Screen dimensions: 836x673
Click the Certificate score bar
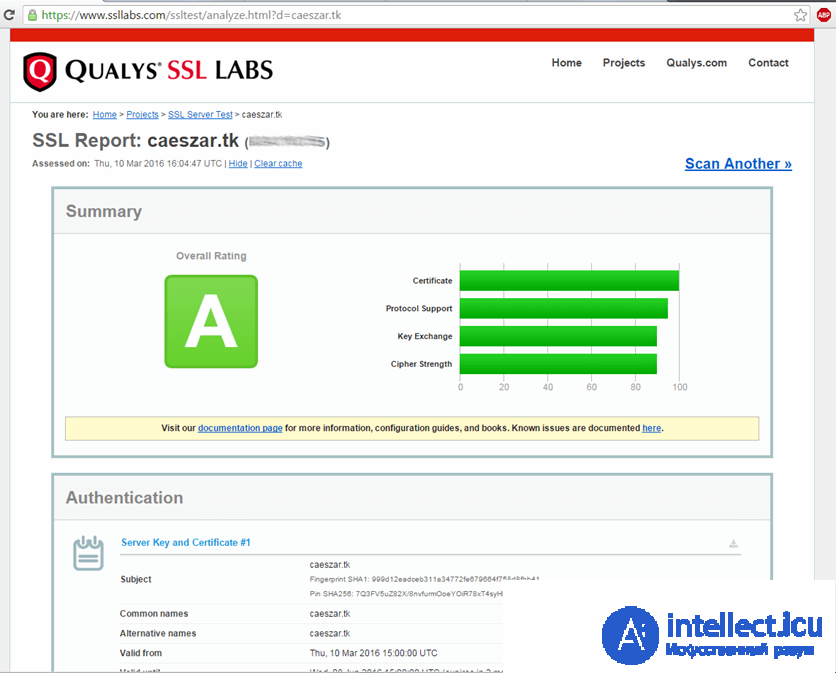(x=569, y=281)
